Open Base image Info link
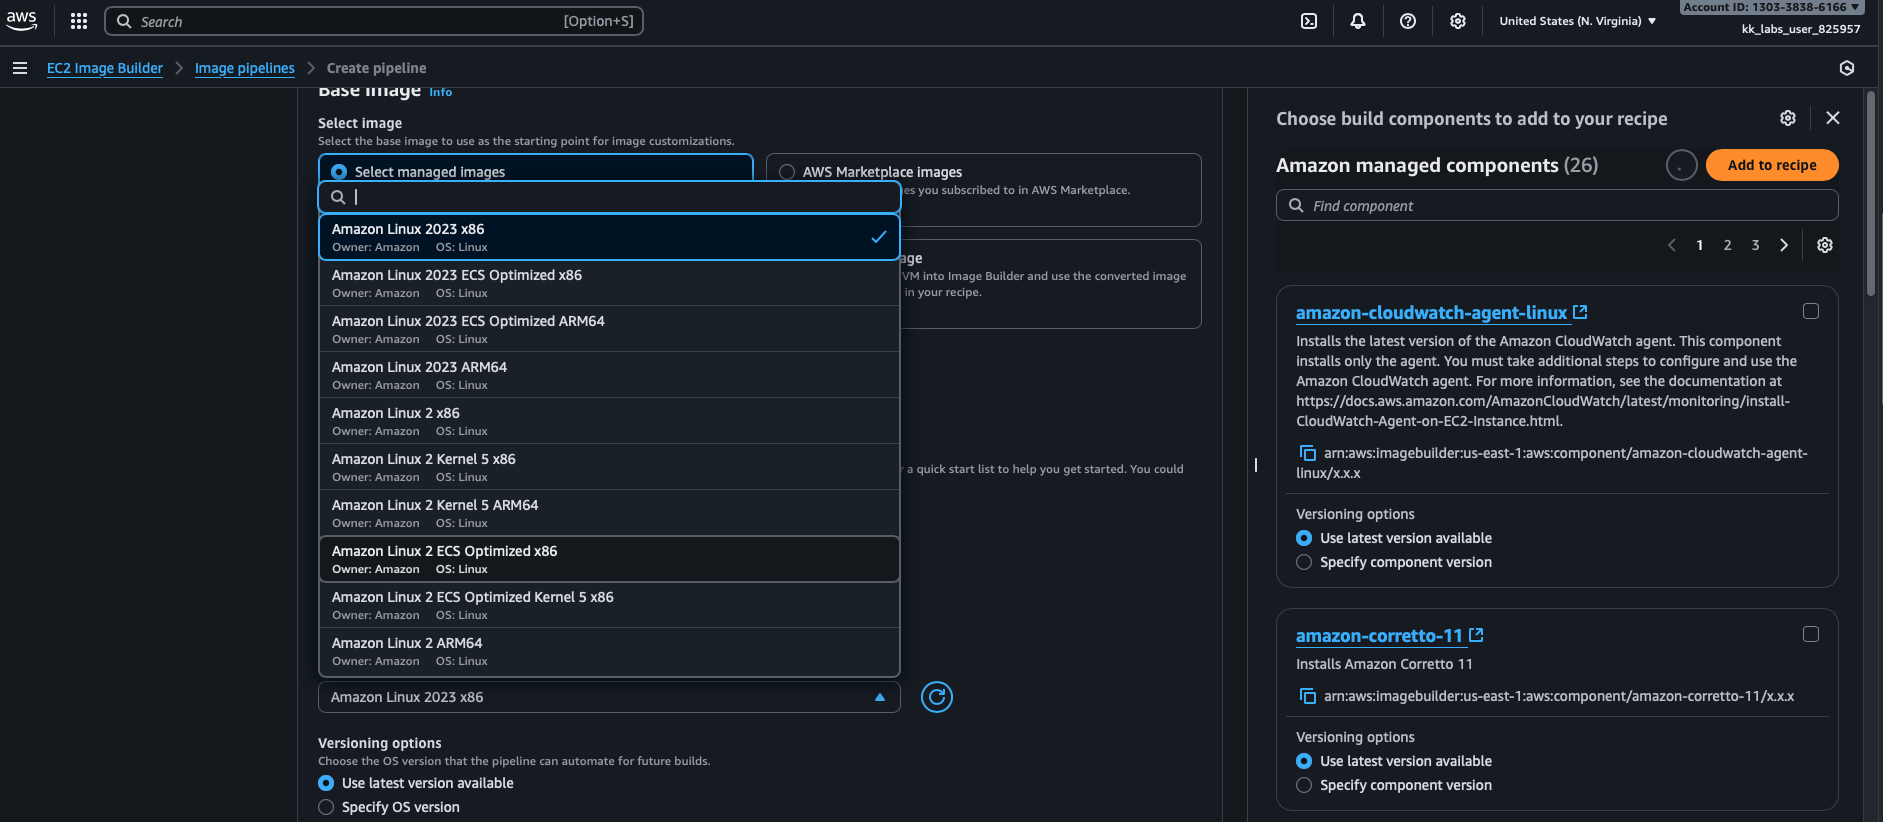The height and width of the screenshot is (822, 1883). [x=441, y=92]
